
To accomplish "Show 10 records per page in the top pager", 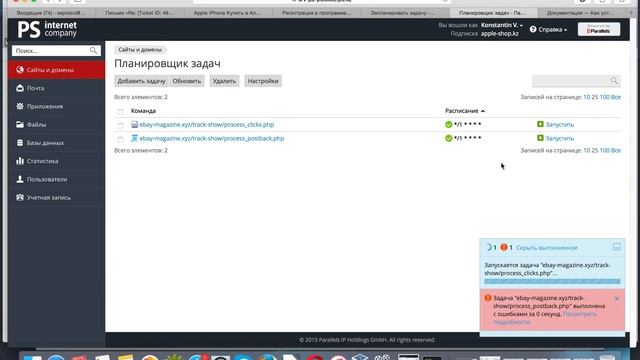I will 587,97.
